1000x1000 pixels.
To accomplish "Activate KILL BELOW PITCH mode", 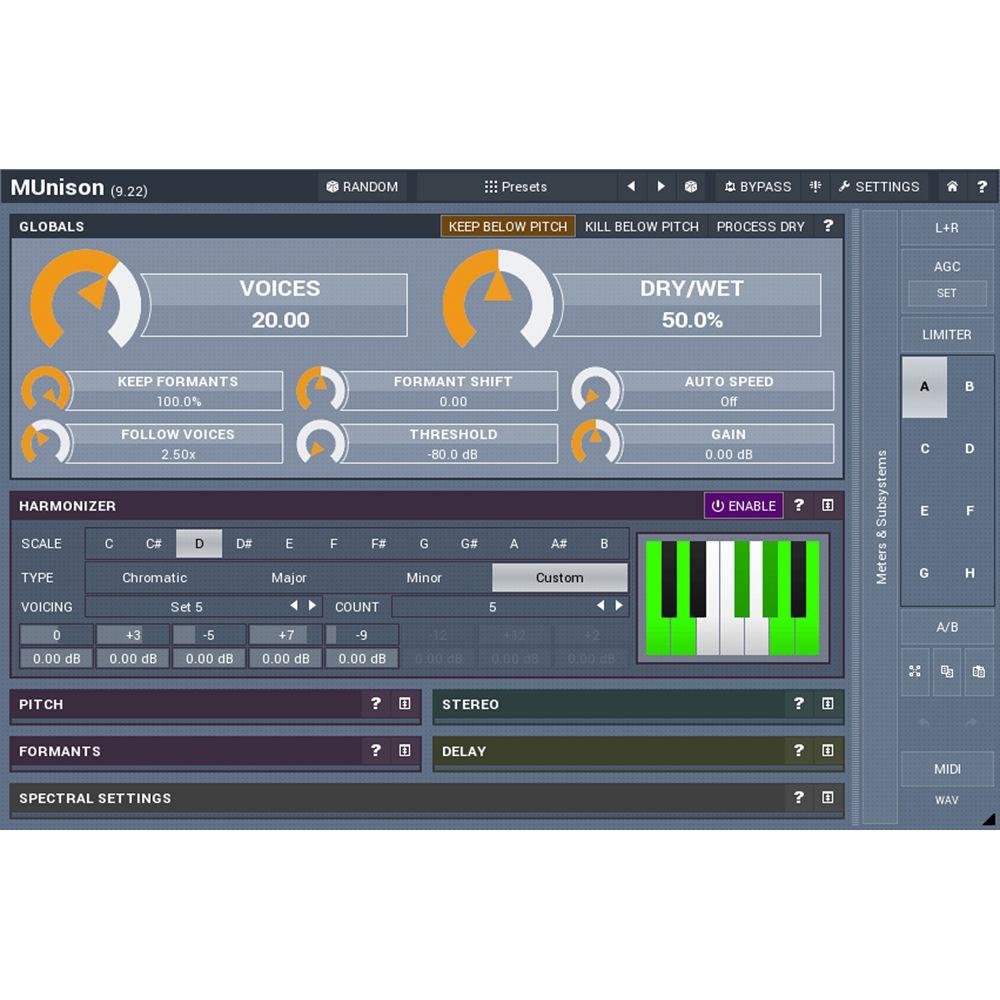I will 642,226.
